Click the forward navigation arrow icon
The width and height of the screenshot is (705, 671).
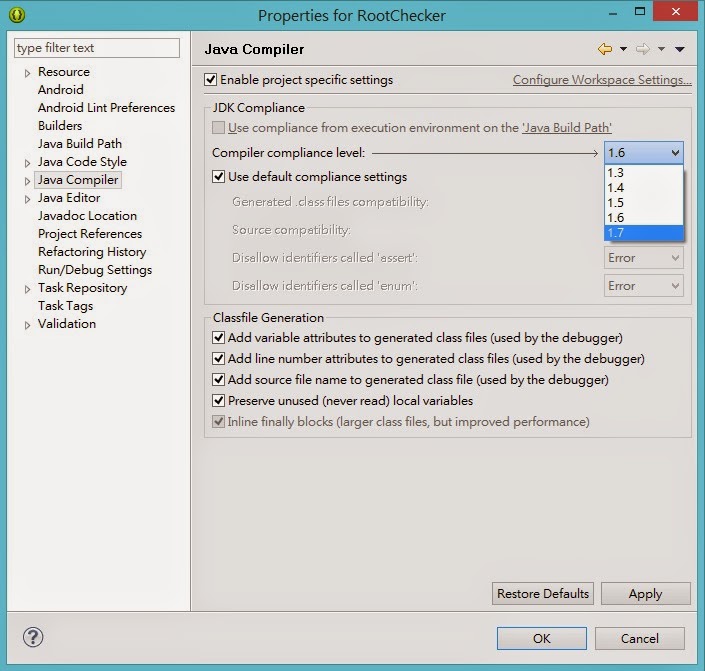pos(643,49)
